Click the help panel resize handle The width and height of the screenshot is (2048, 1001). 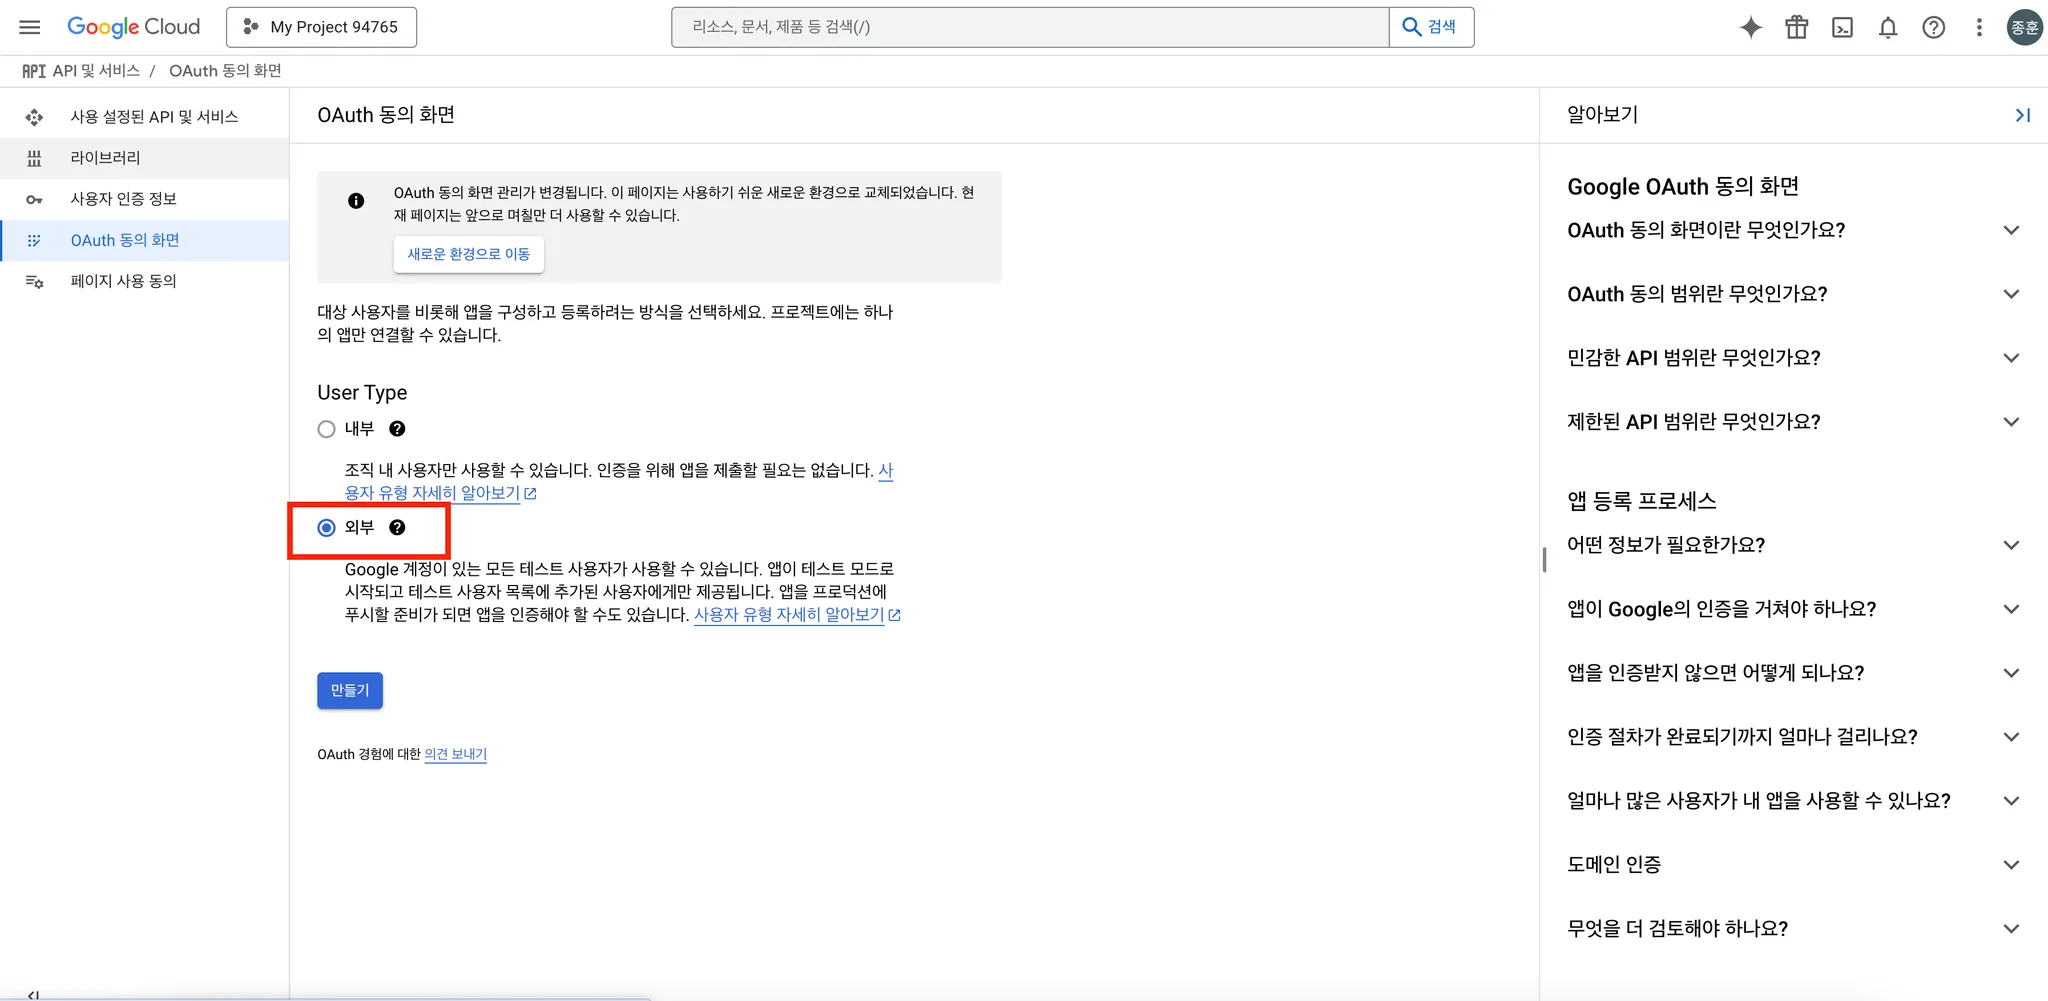(x=1544, y=560)
